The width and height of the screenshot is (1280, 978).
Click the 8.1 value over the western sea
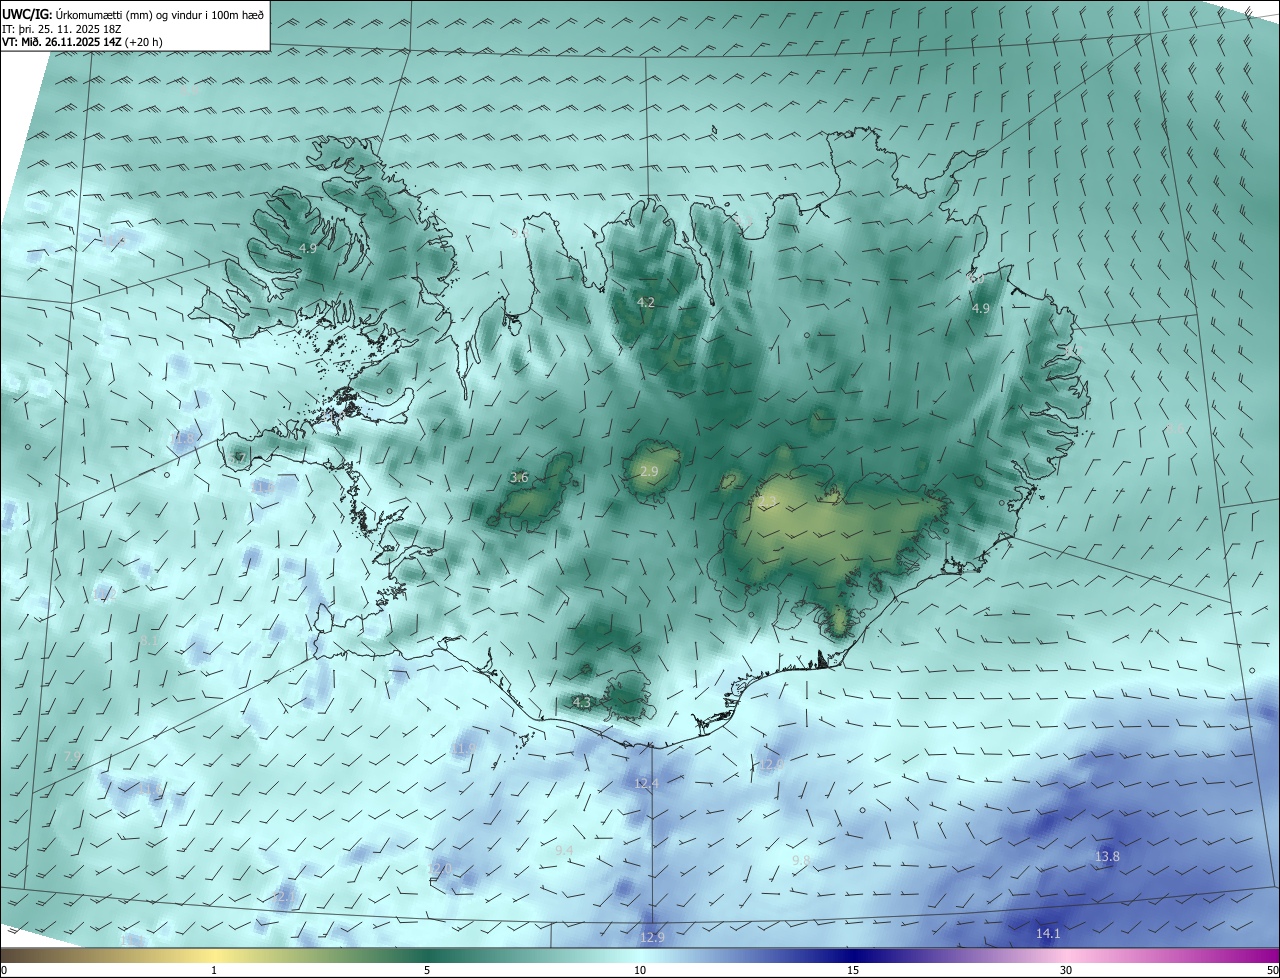(x=150, y=640)
